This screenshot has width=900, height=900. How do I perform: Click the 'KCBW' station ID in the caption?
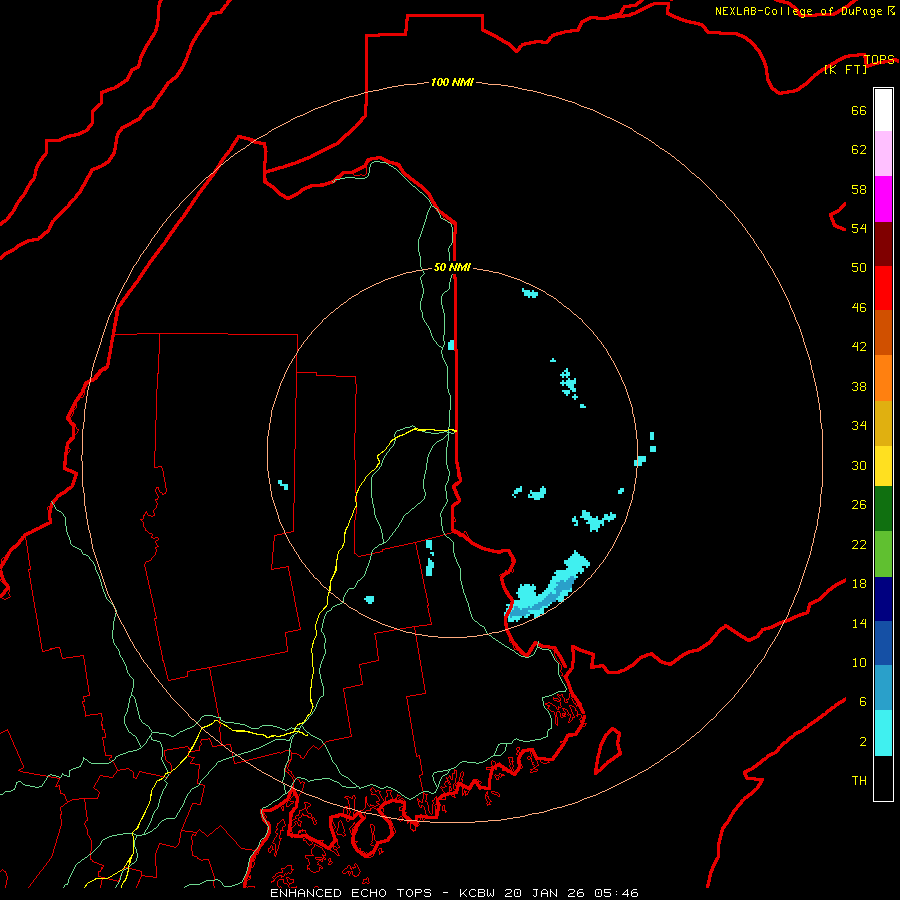[x=479, y=893]
